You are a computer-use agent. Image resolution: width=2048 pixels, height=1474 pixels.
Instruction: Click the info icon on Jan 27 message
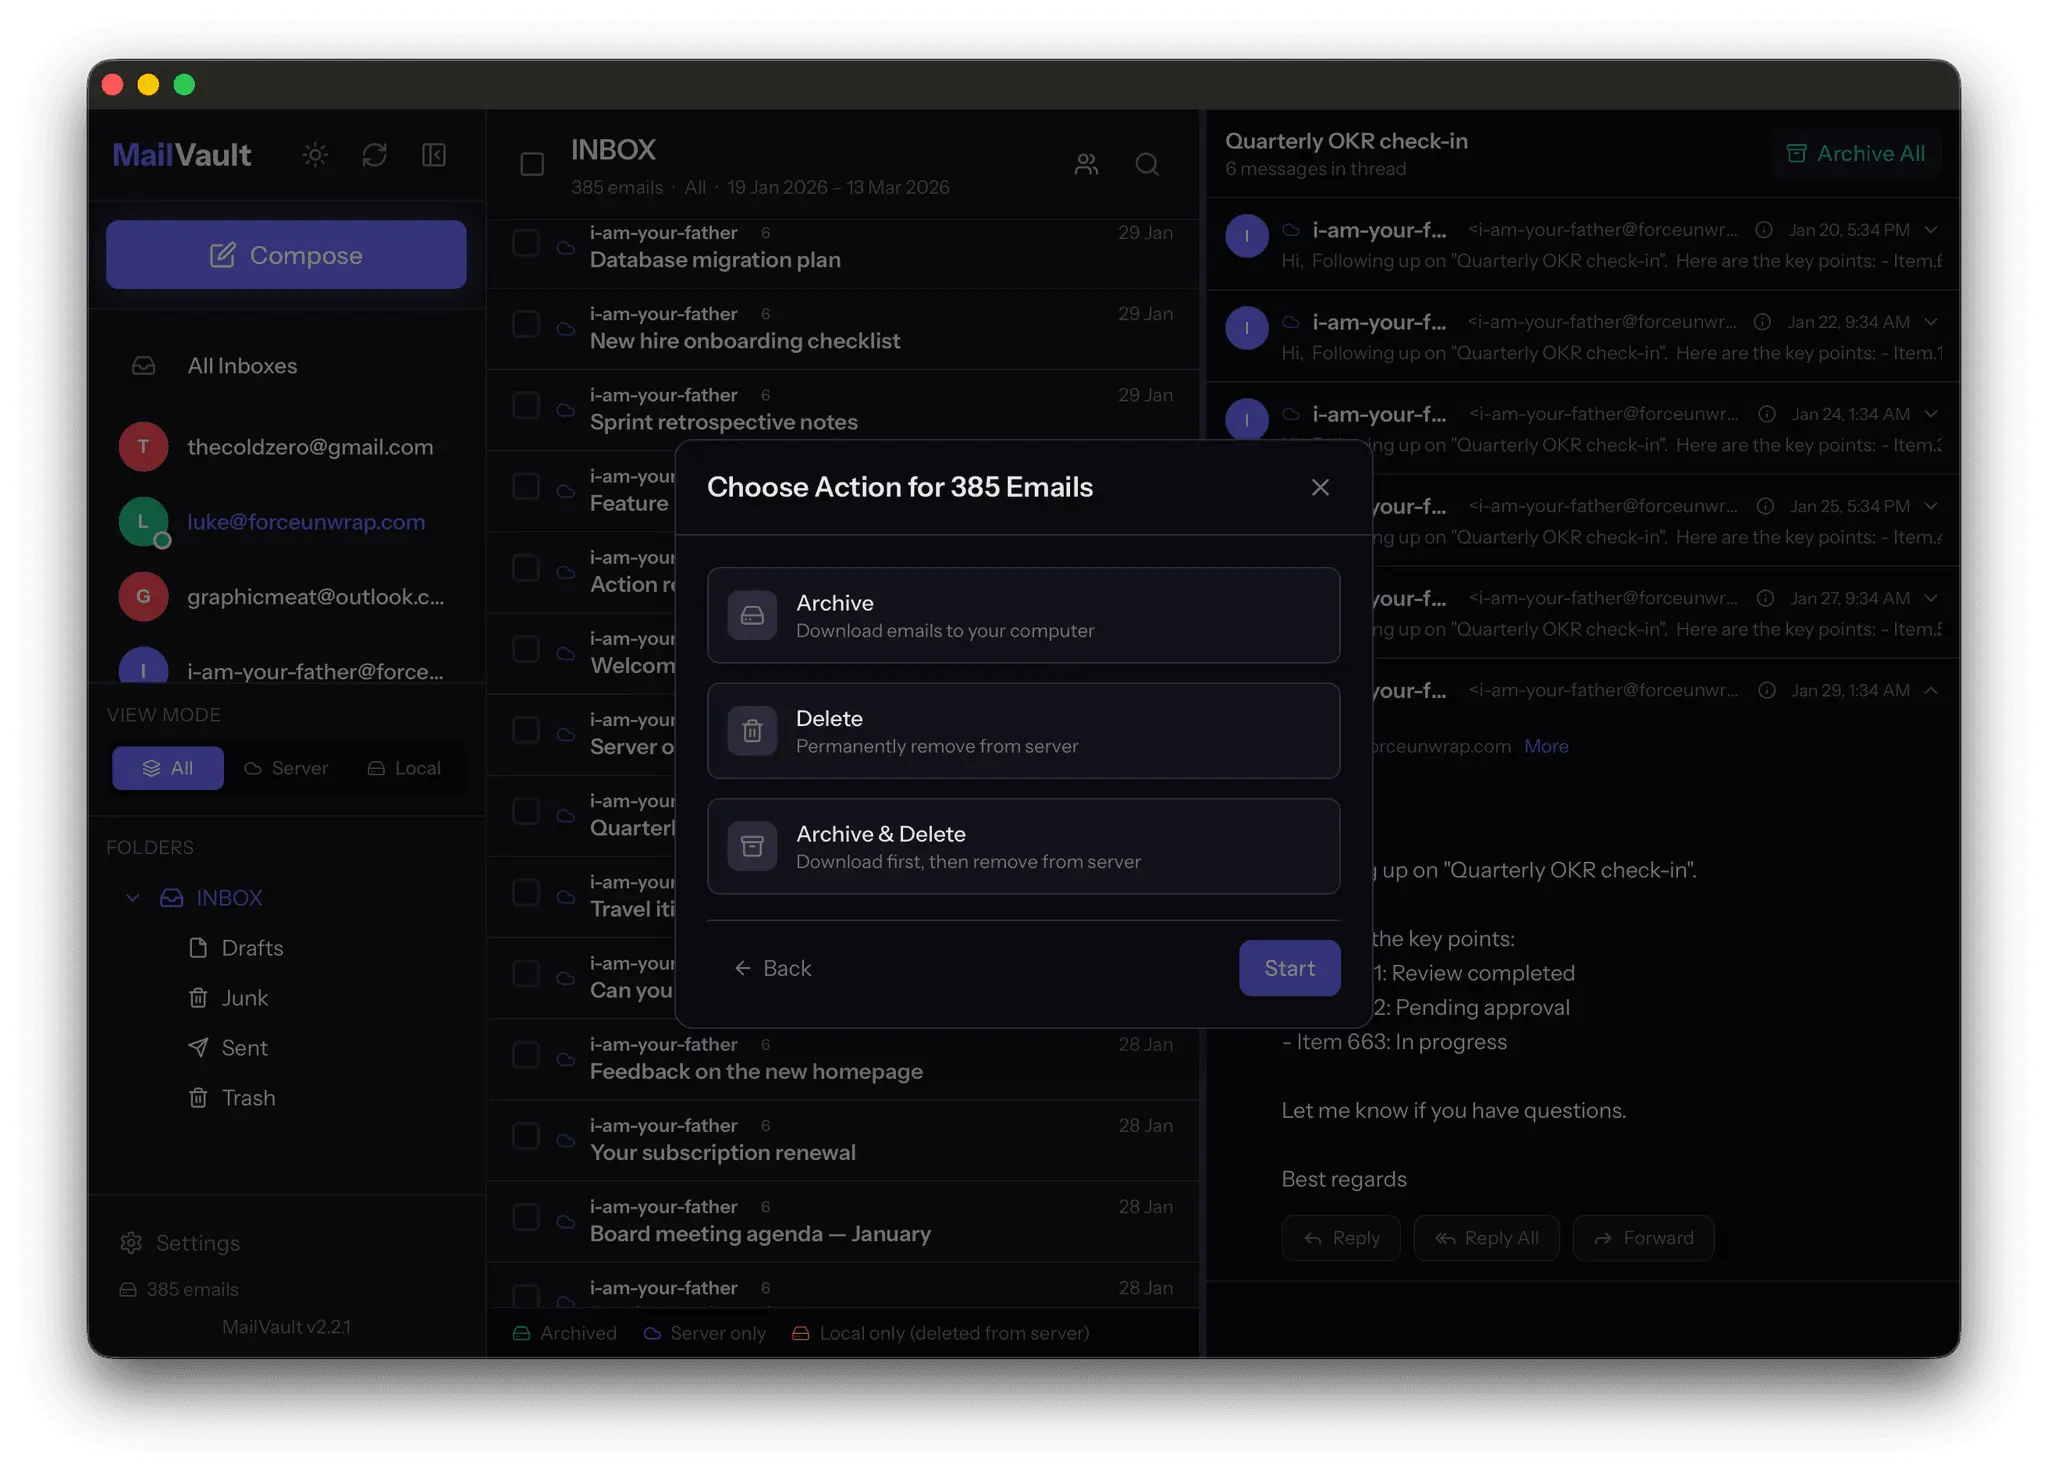tap(1766, 598)
